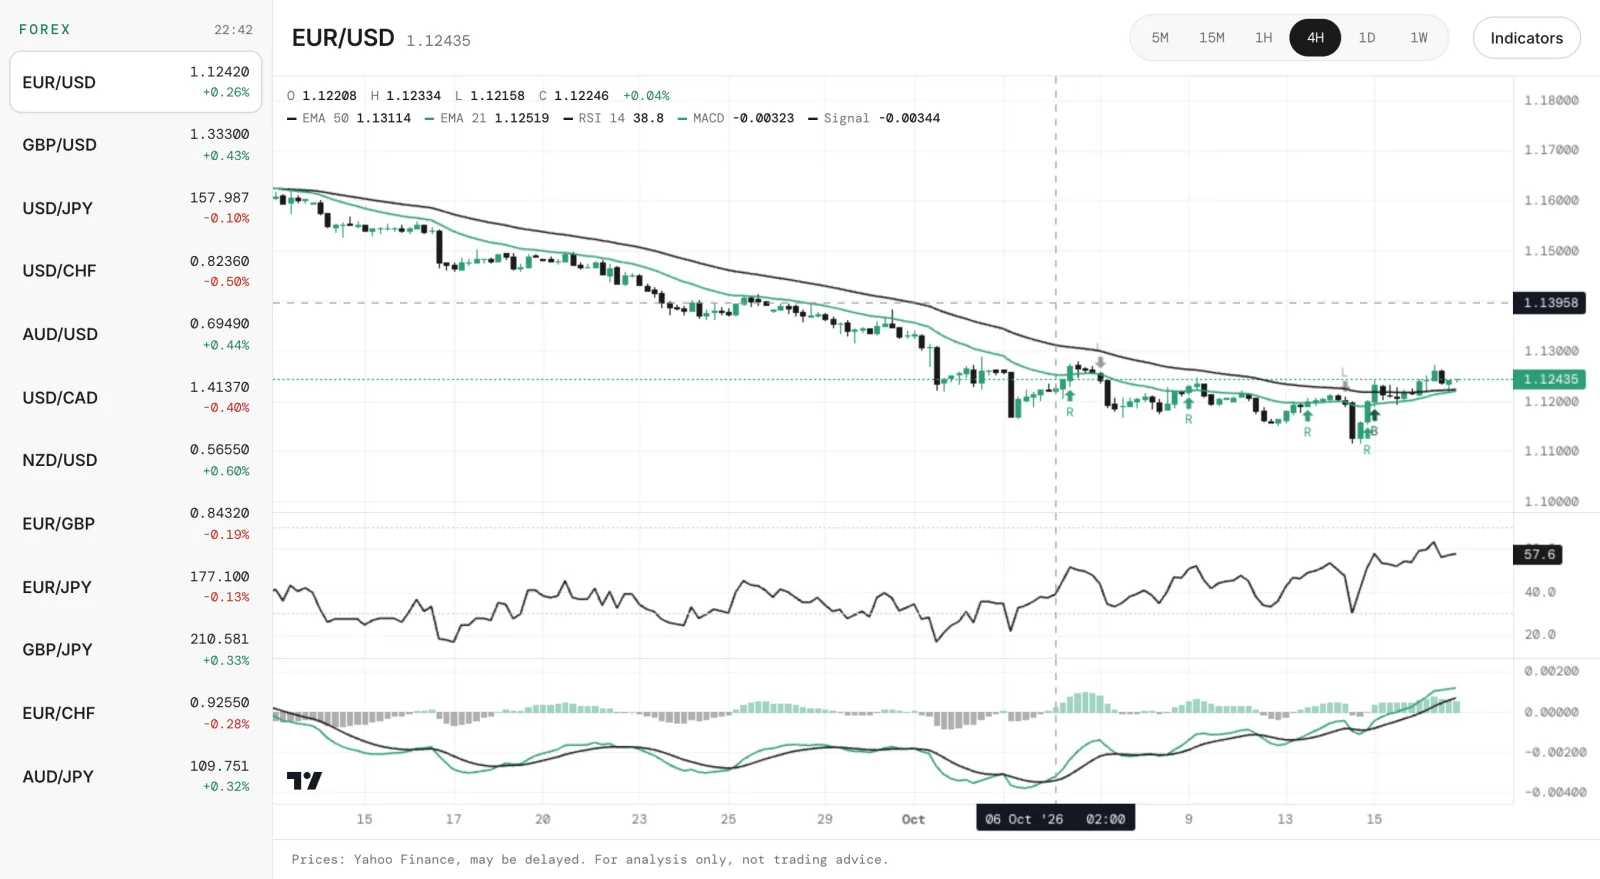Click the 1.18000 price axis label

tap(1551, 100)
